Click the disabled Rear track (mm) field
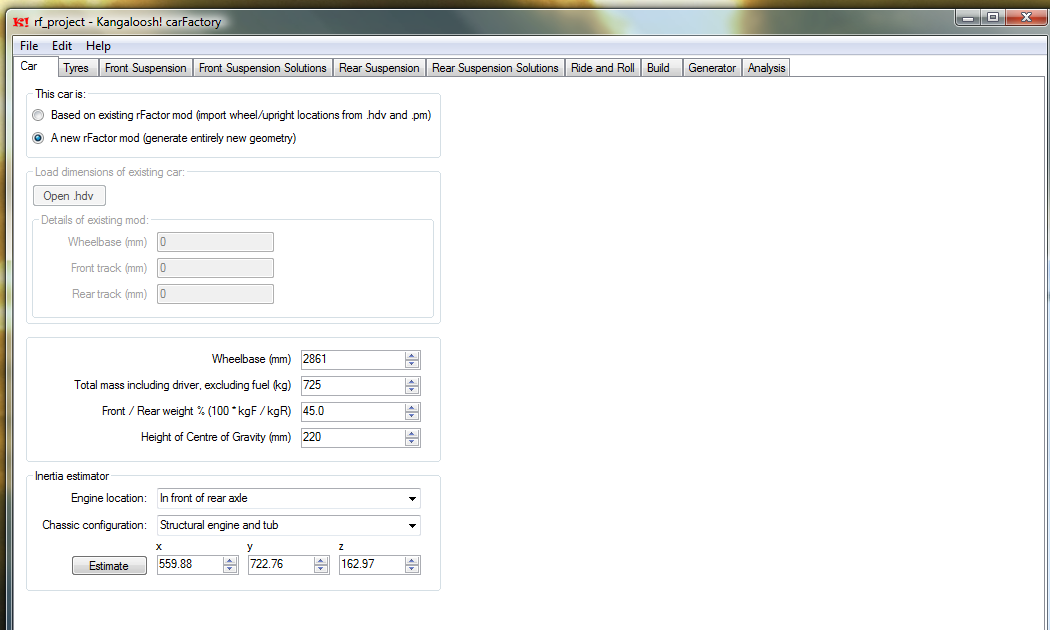 tap(216, 294)
